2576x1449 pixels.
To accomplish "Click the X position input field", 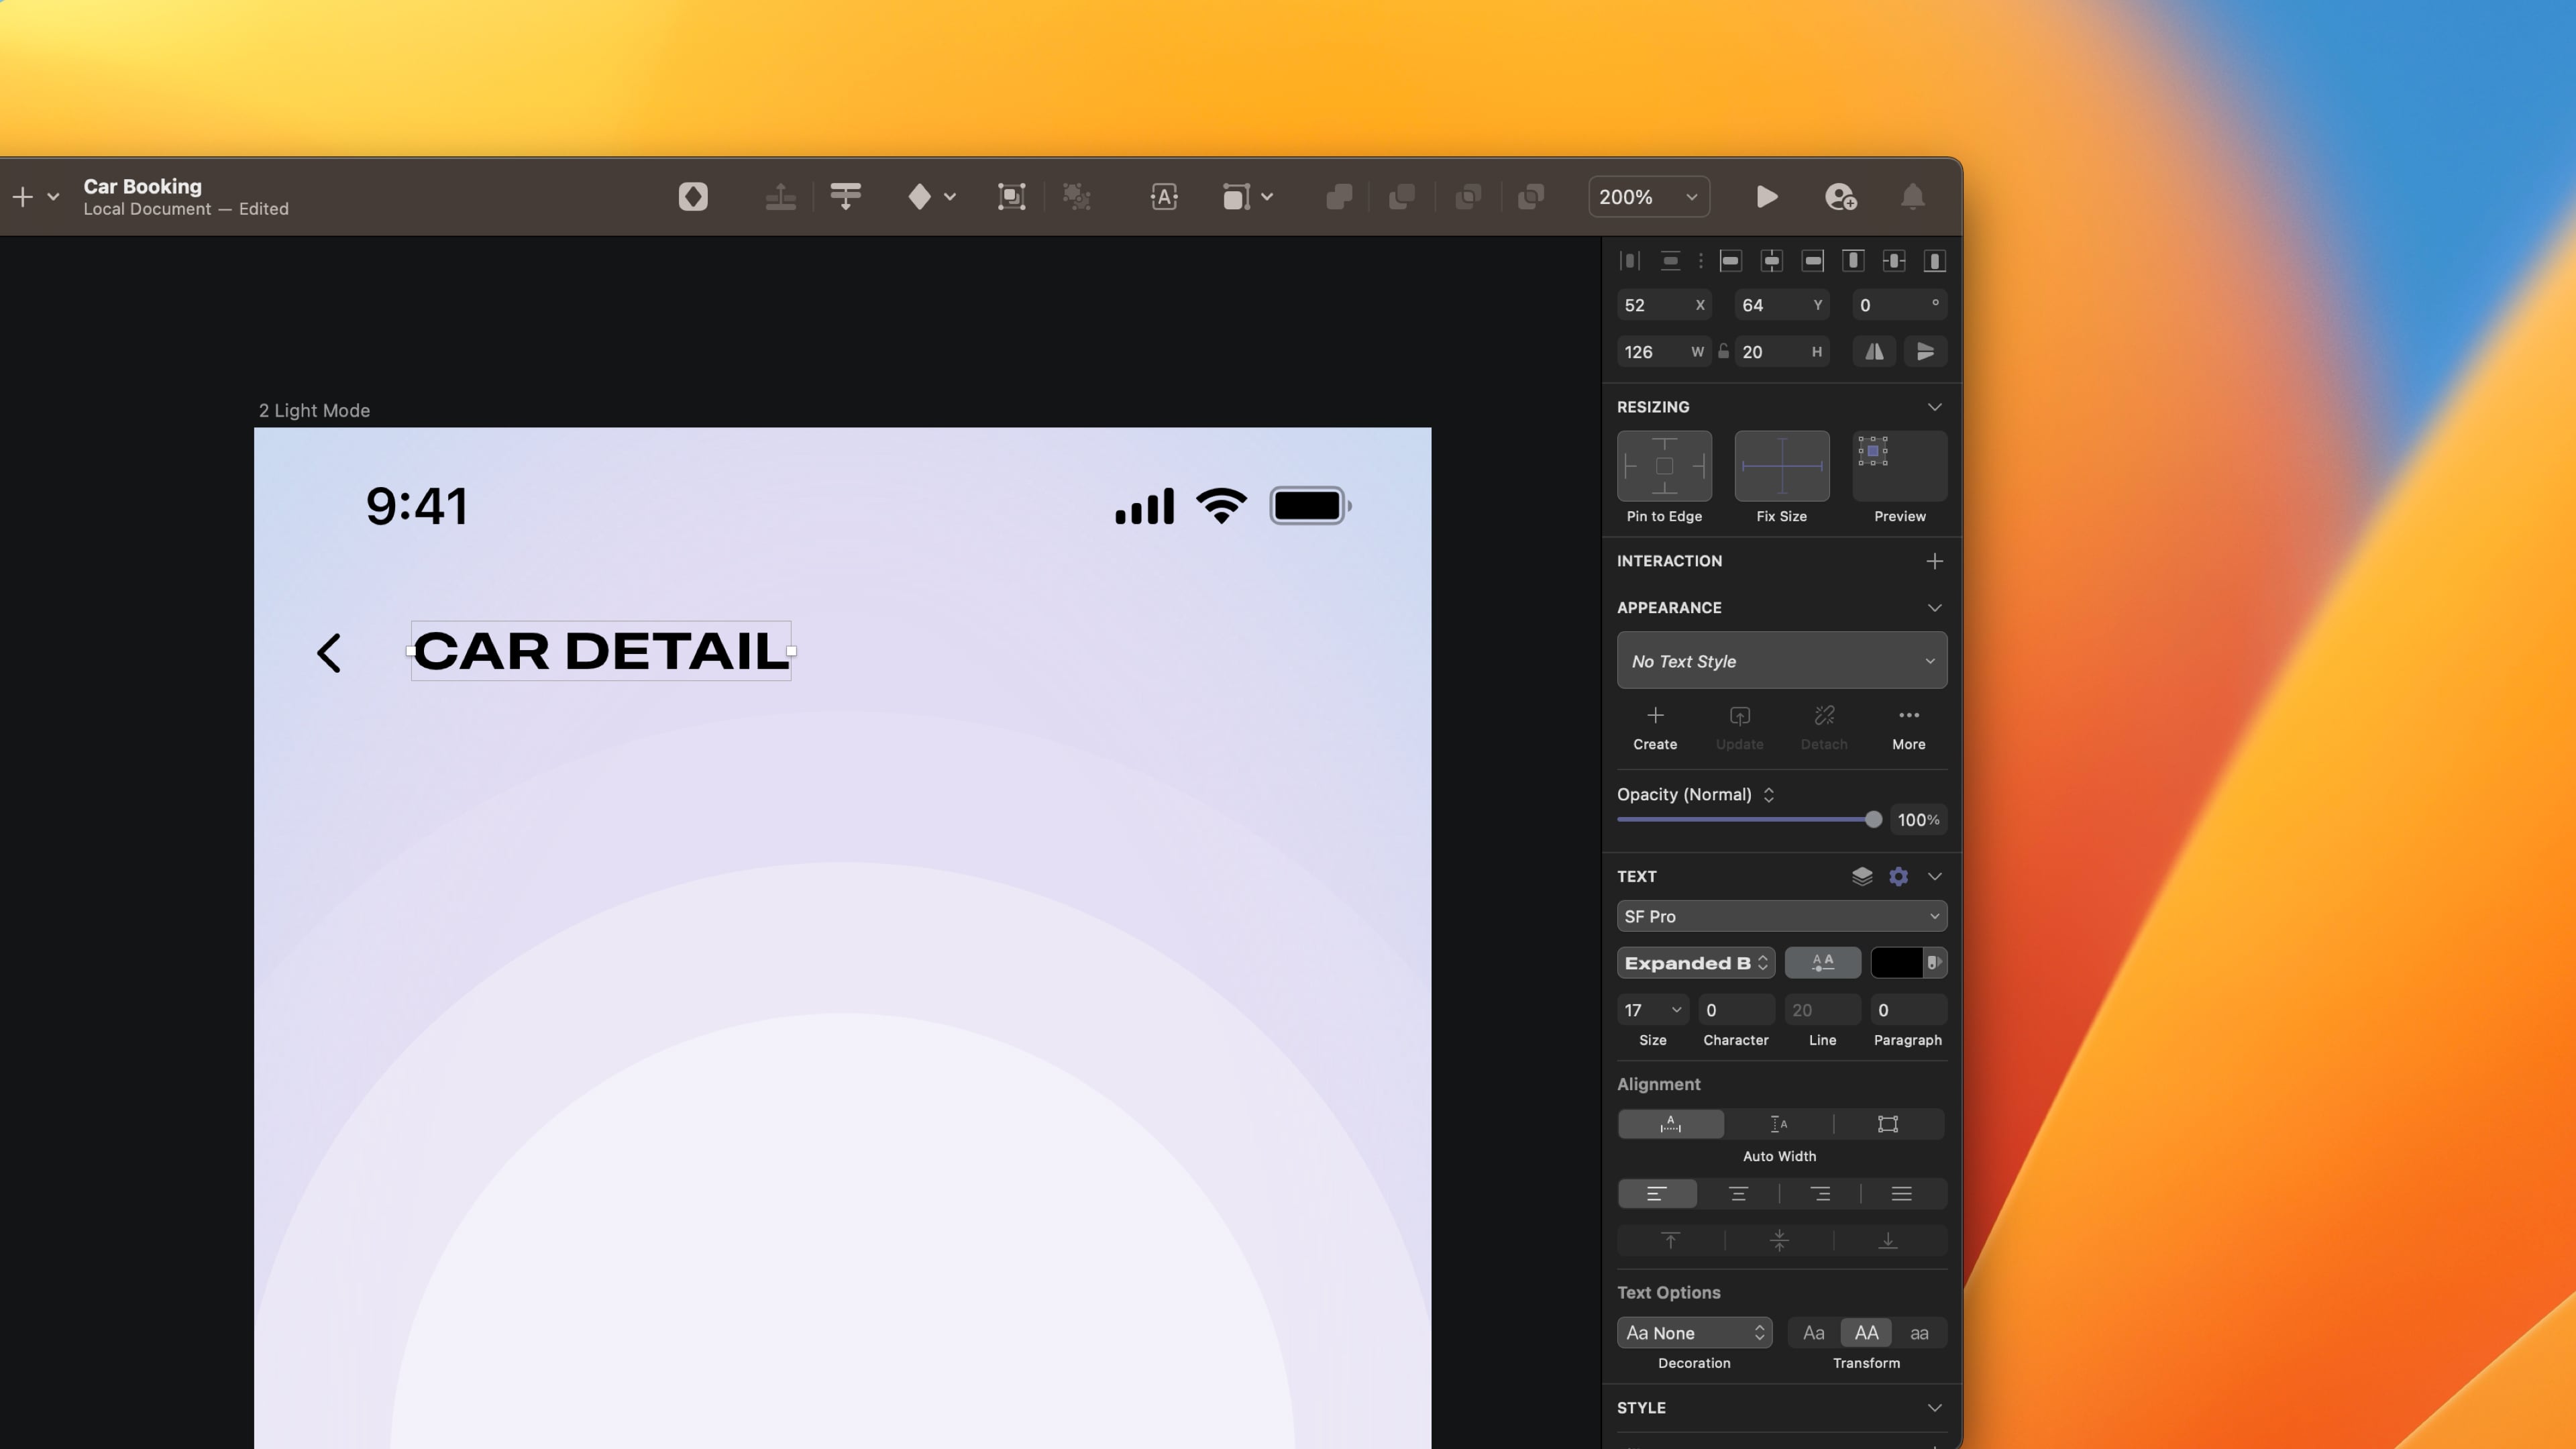I will tap(1655, 305).
